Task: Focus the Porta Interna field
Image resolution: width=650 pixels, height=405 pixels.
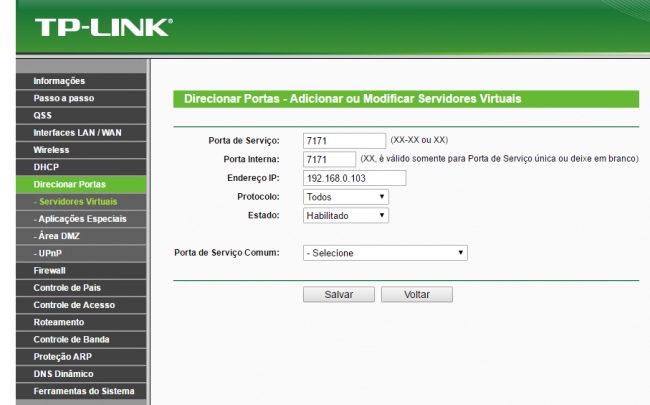Action: [330, 159]
